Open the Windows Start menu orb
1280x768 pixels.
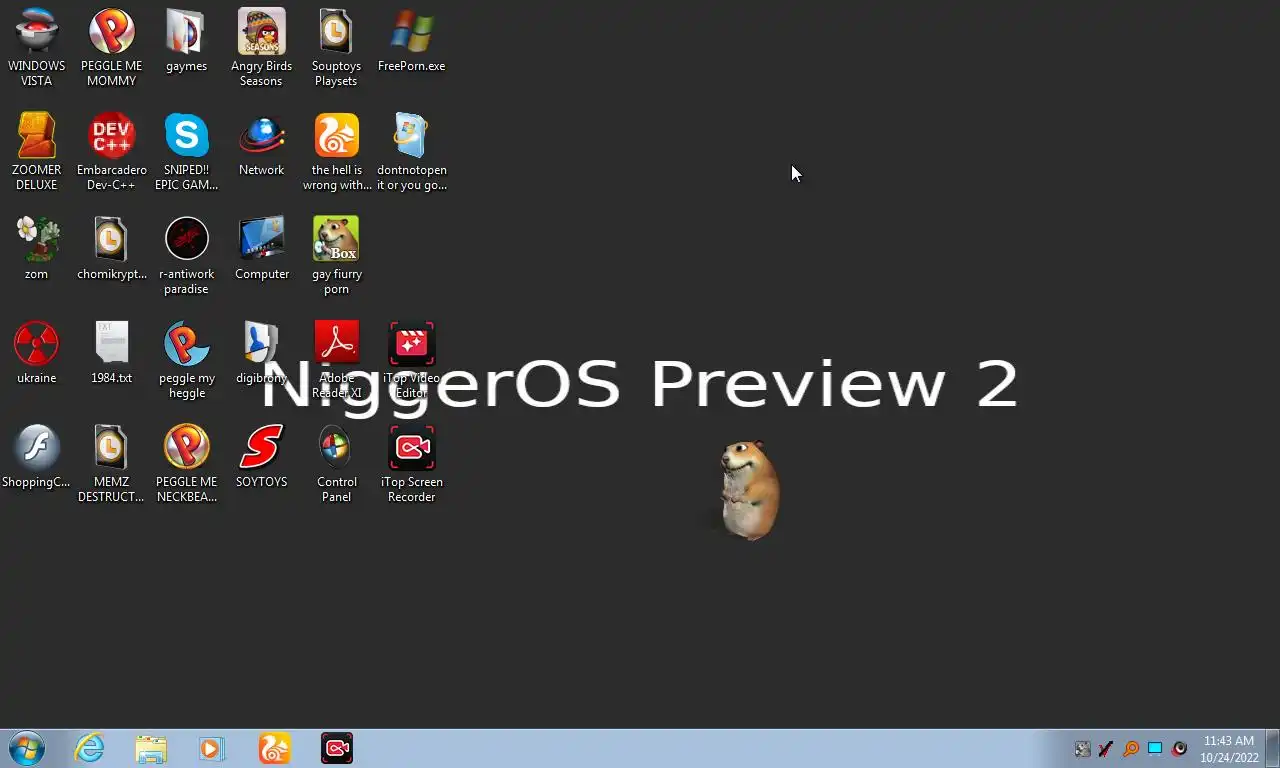27,748
